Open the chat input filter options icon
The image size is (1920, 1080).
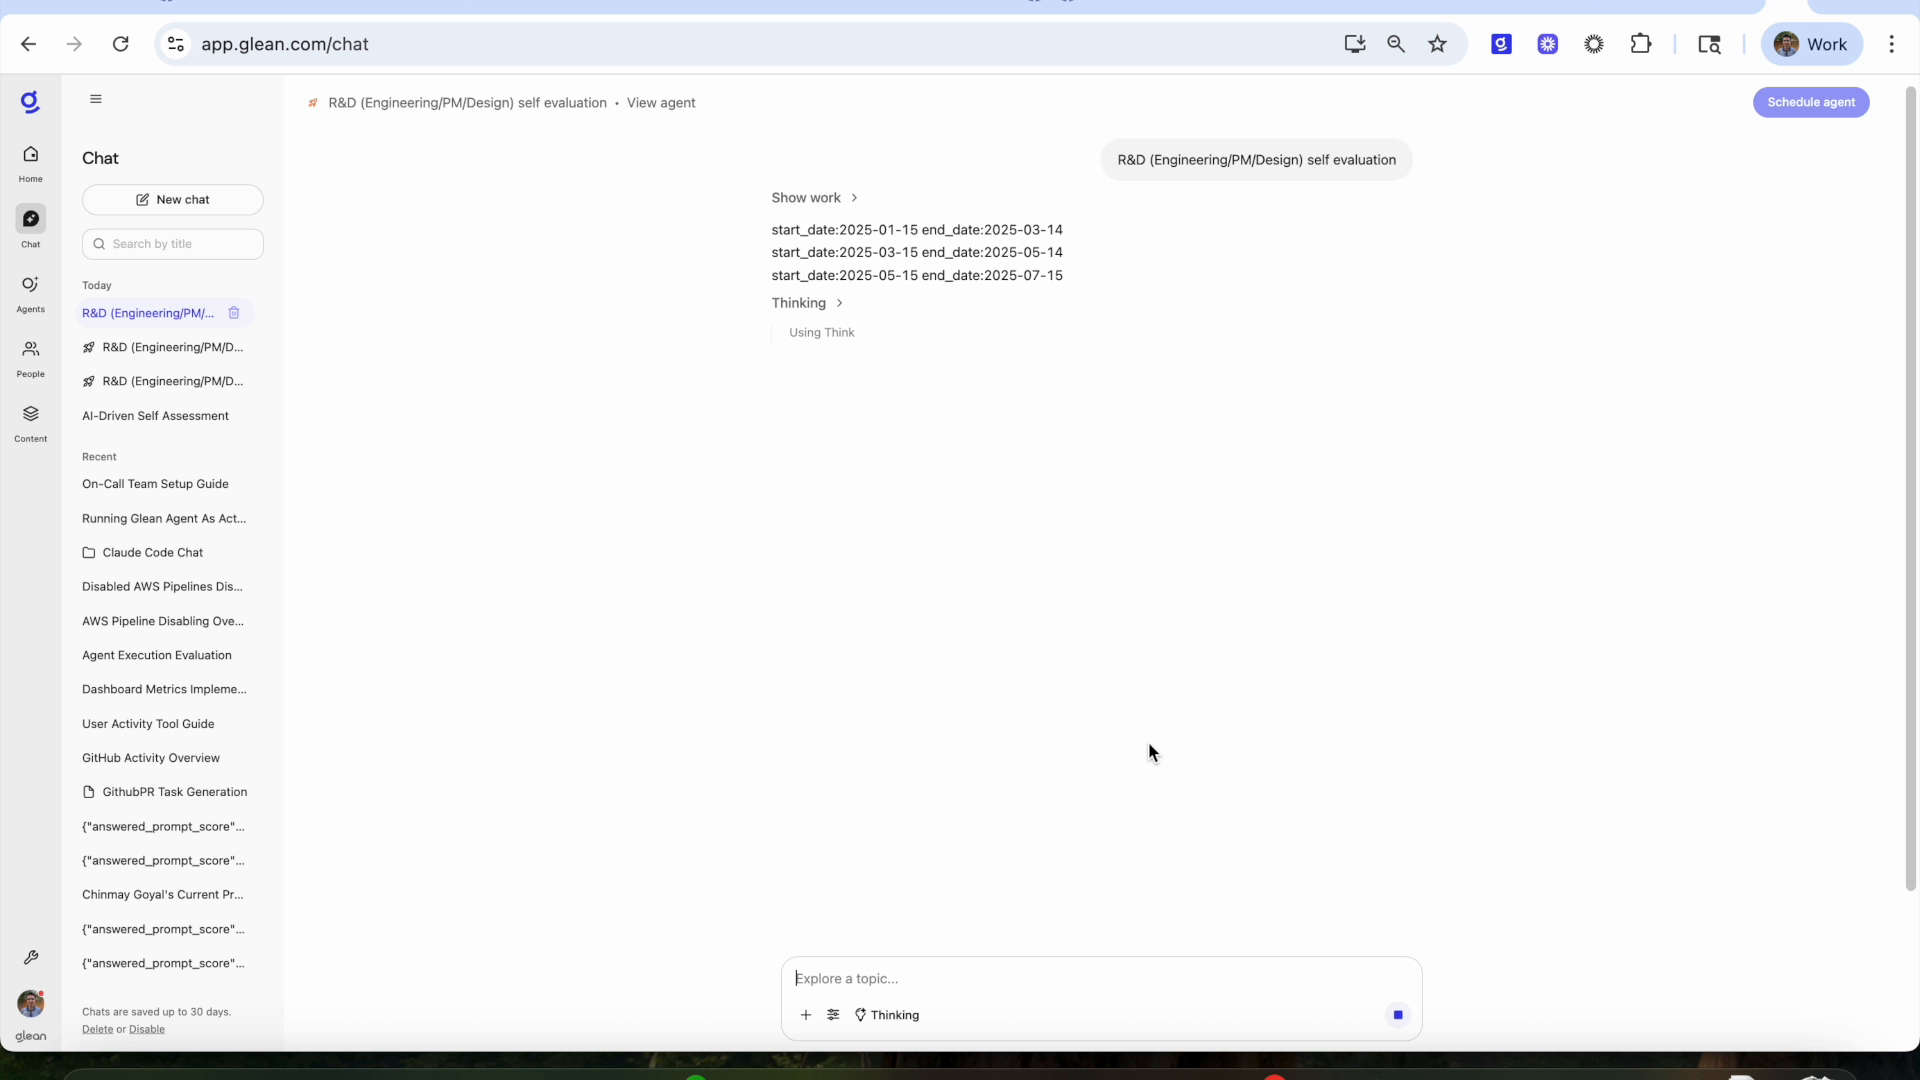(x=834, y=1015)
